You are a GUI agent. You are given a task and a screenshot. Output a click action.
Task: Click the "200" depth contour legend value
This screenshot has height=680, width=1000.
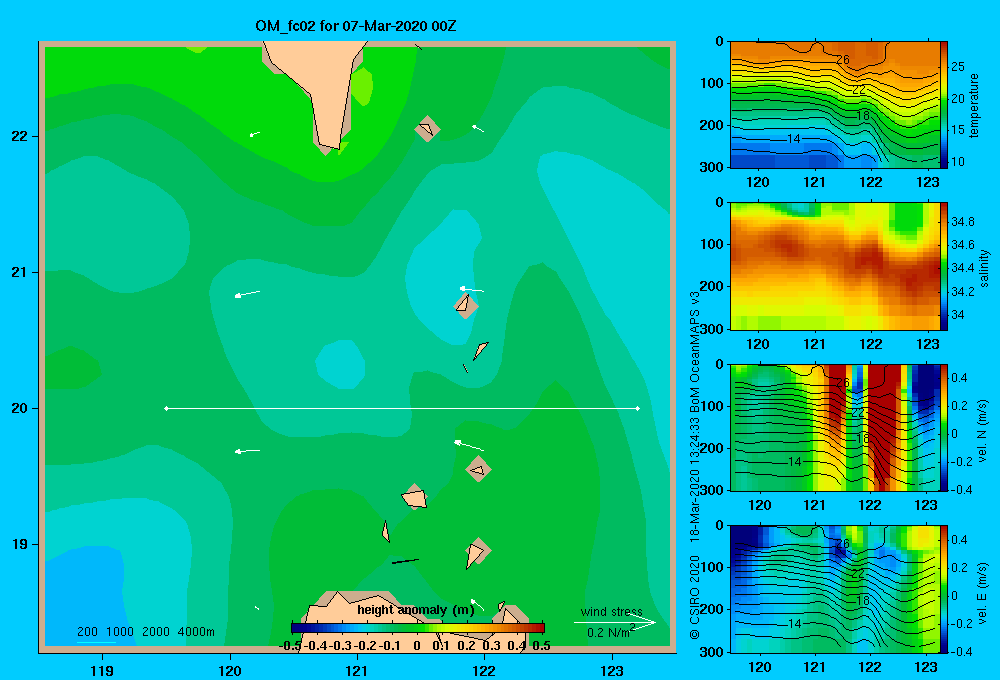[x=87, y=632]
